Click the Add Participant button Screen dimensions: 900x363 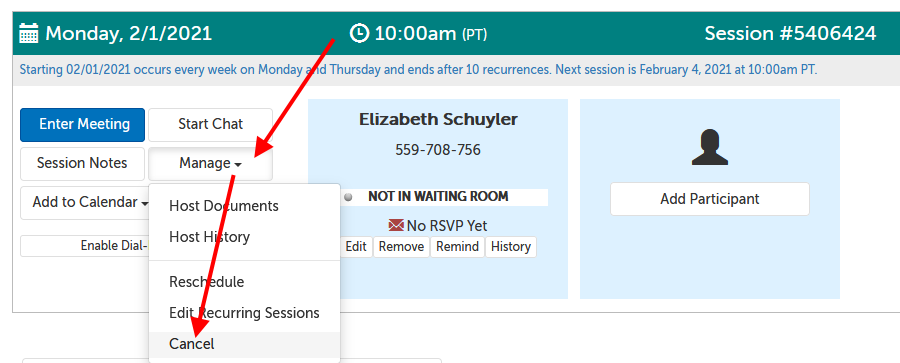(x=709, y=199)
